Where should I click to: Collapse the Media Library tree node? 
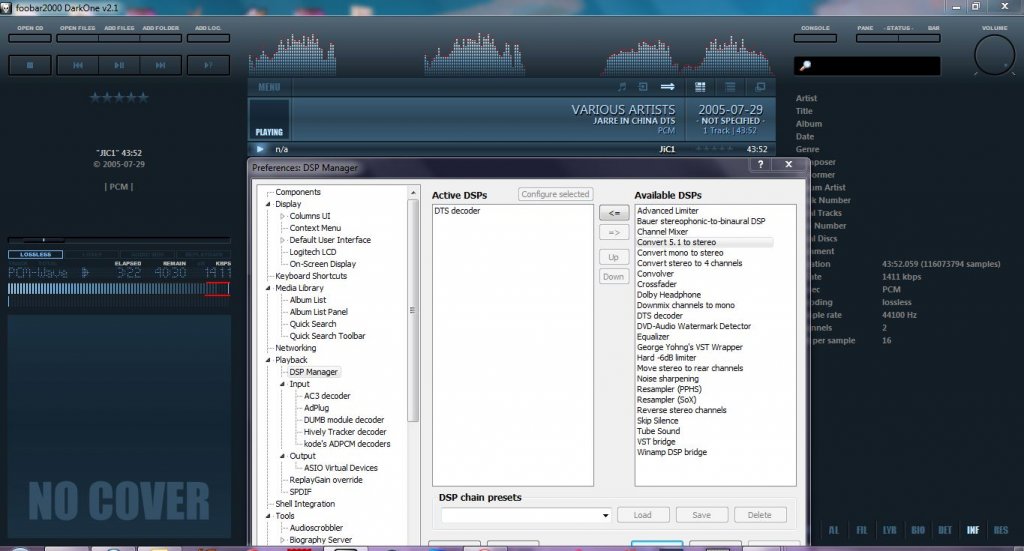[x=268, y=288]
